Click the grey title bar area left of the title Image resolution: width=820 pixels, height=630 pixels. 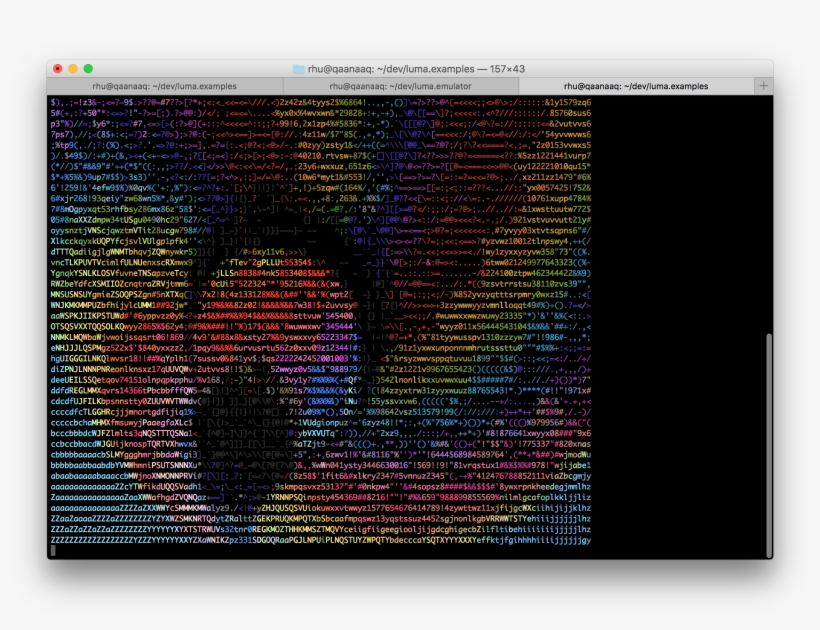point(180,72)
